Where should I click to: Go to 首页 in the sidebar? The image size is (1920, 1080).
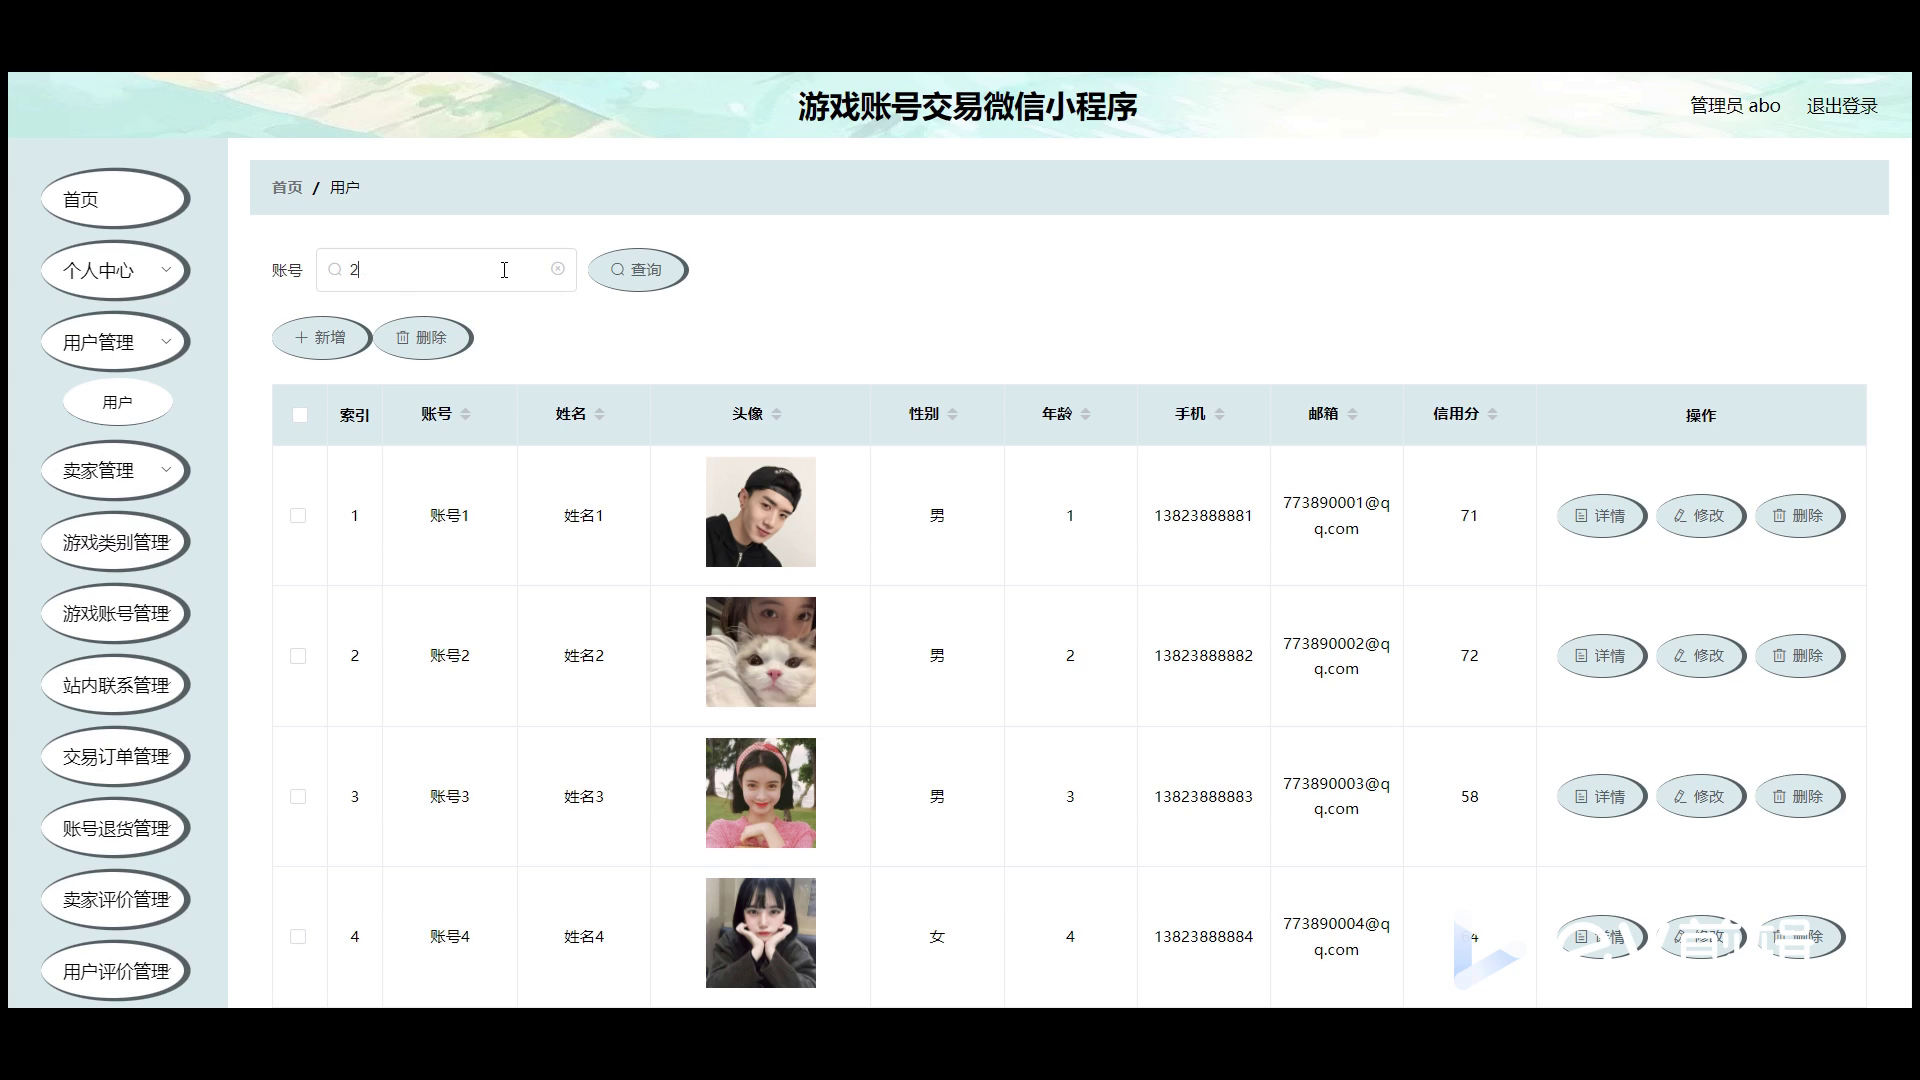click(x=115, y=199)
